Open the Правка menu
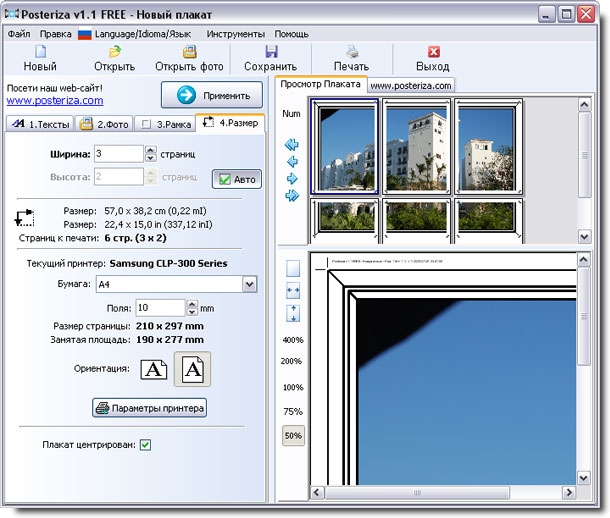610x518 pixels. coord(56,34)
